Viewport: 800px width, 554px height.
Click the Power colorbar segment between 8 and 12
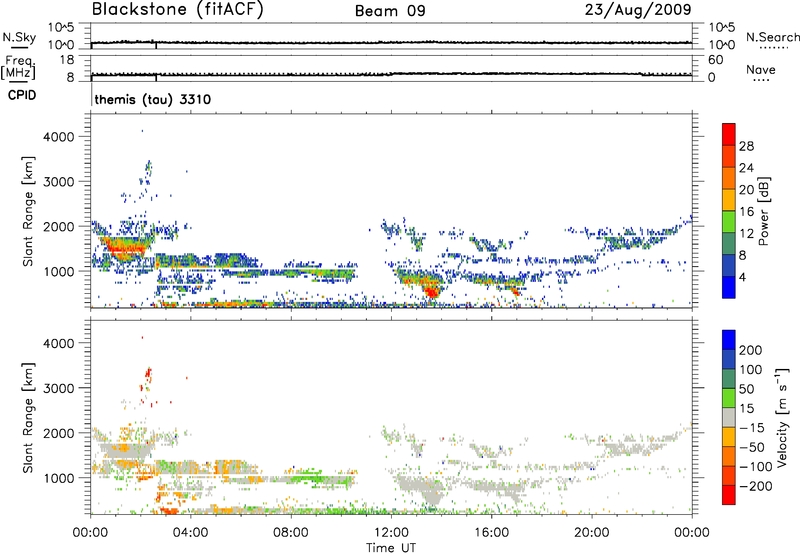tap(729, 244)
